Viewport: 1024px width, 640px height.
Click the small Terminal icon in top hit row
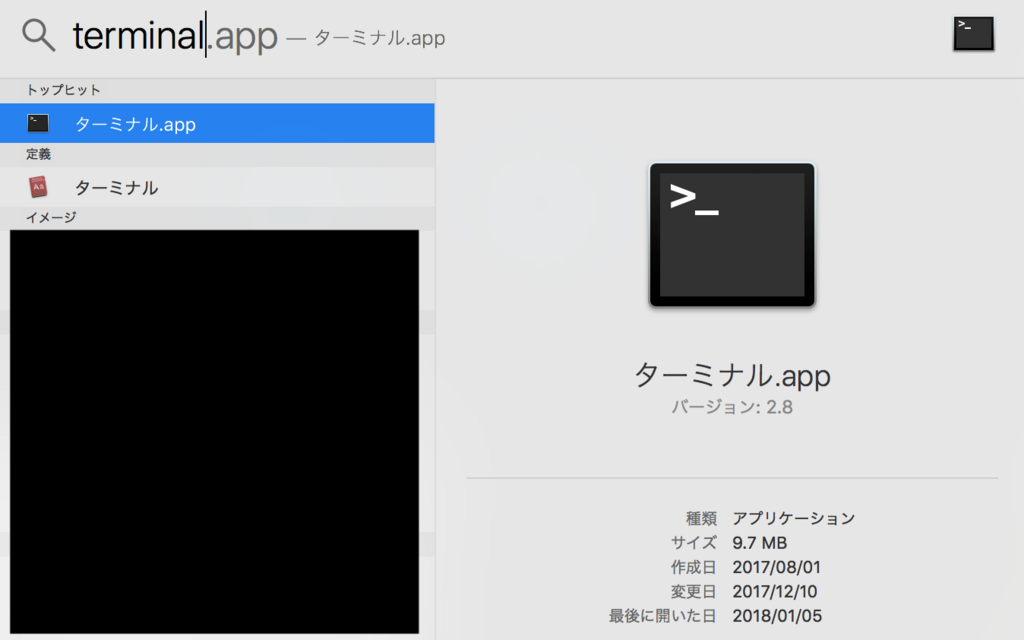38,123
